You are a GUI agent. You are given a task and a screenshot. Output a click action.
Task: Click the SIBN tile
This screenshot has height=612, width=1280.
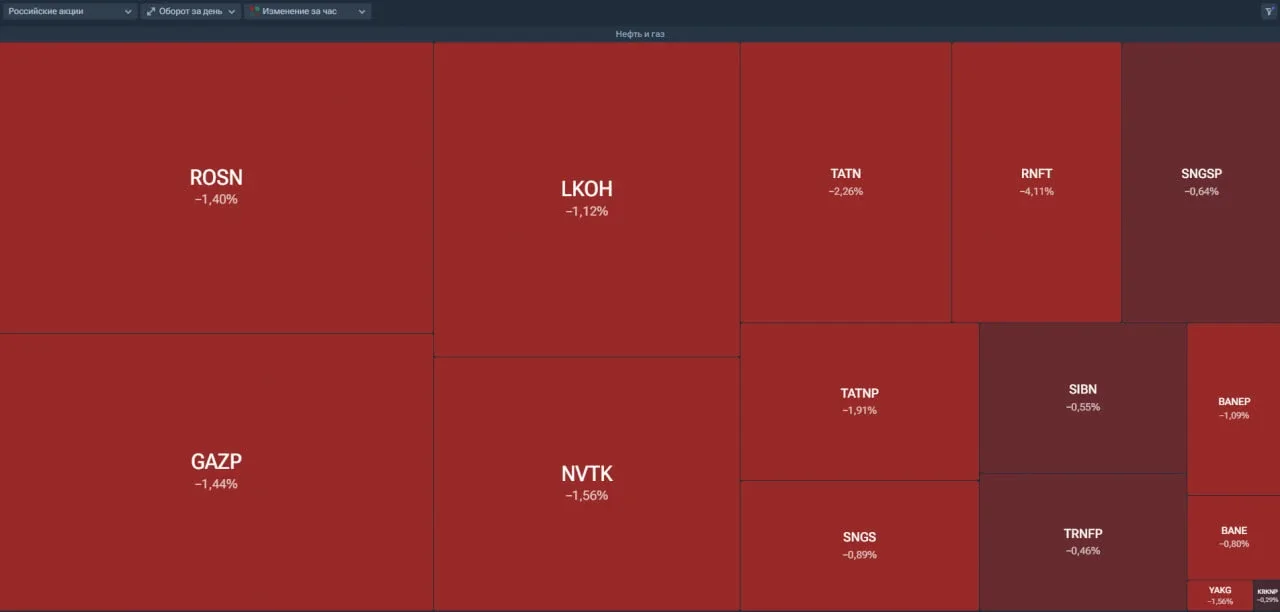tap(1082, 397)
